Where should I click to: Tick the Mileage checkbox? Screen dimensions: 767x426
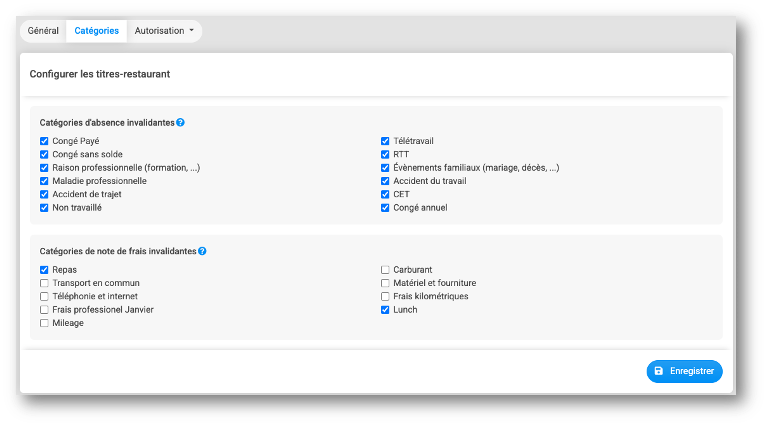coord(44,323)
